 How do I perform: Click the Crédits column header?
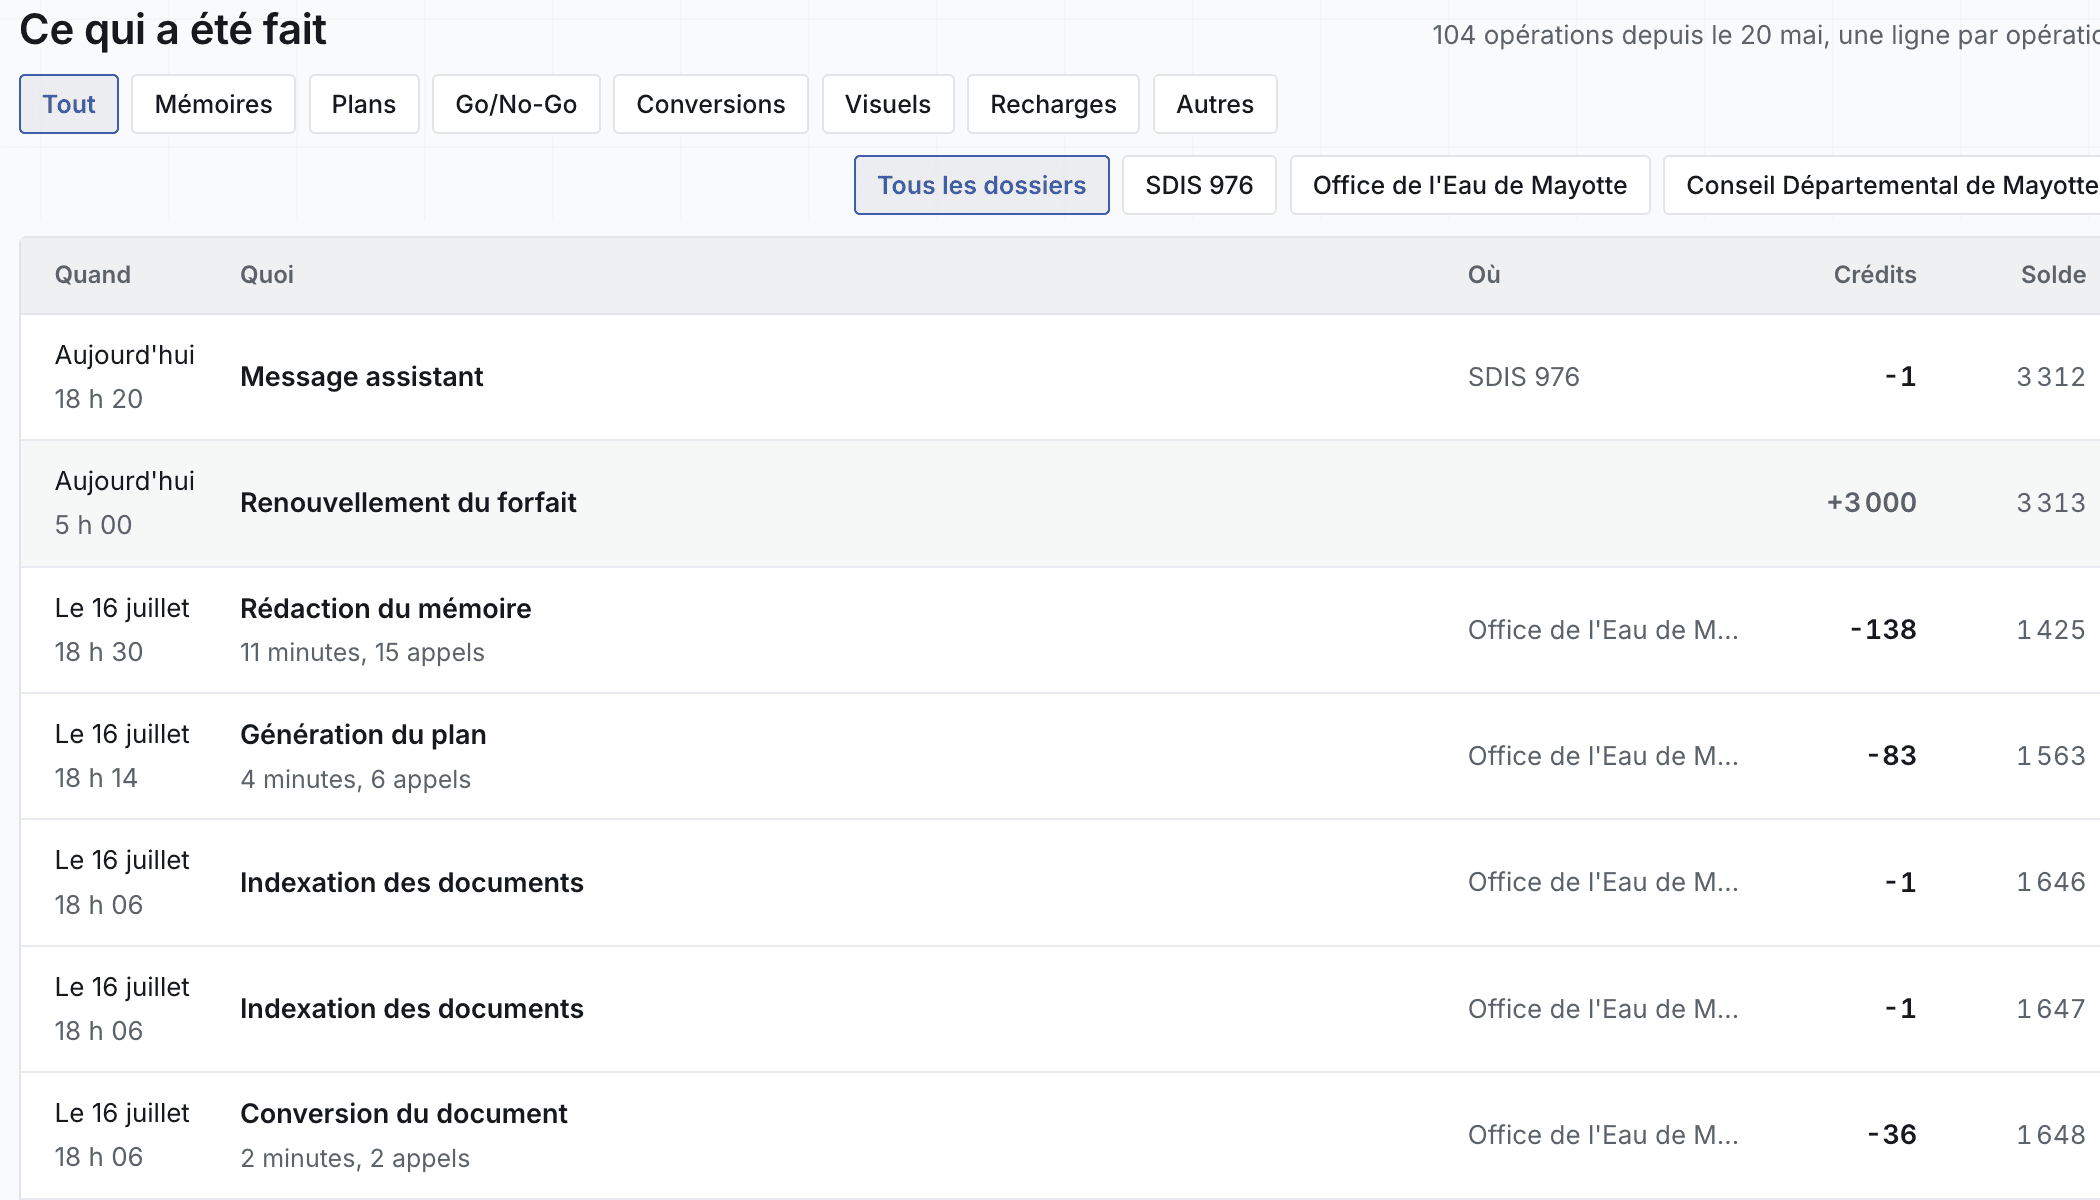click(x=1875, y=275)
